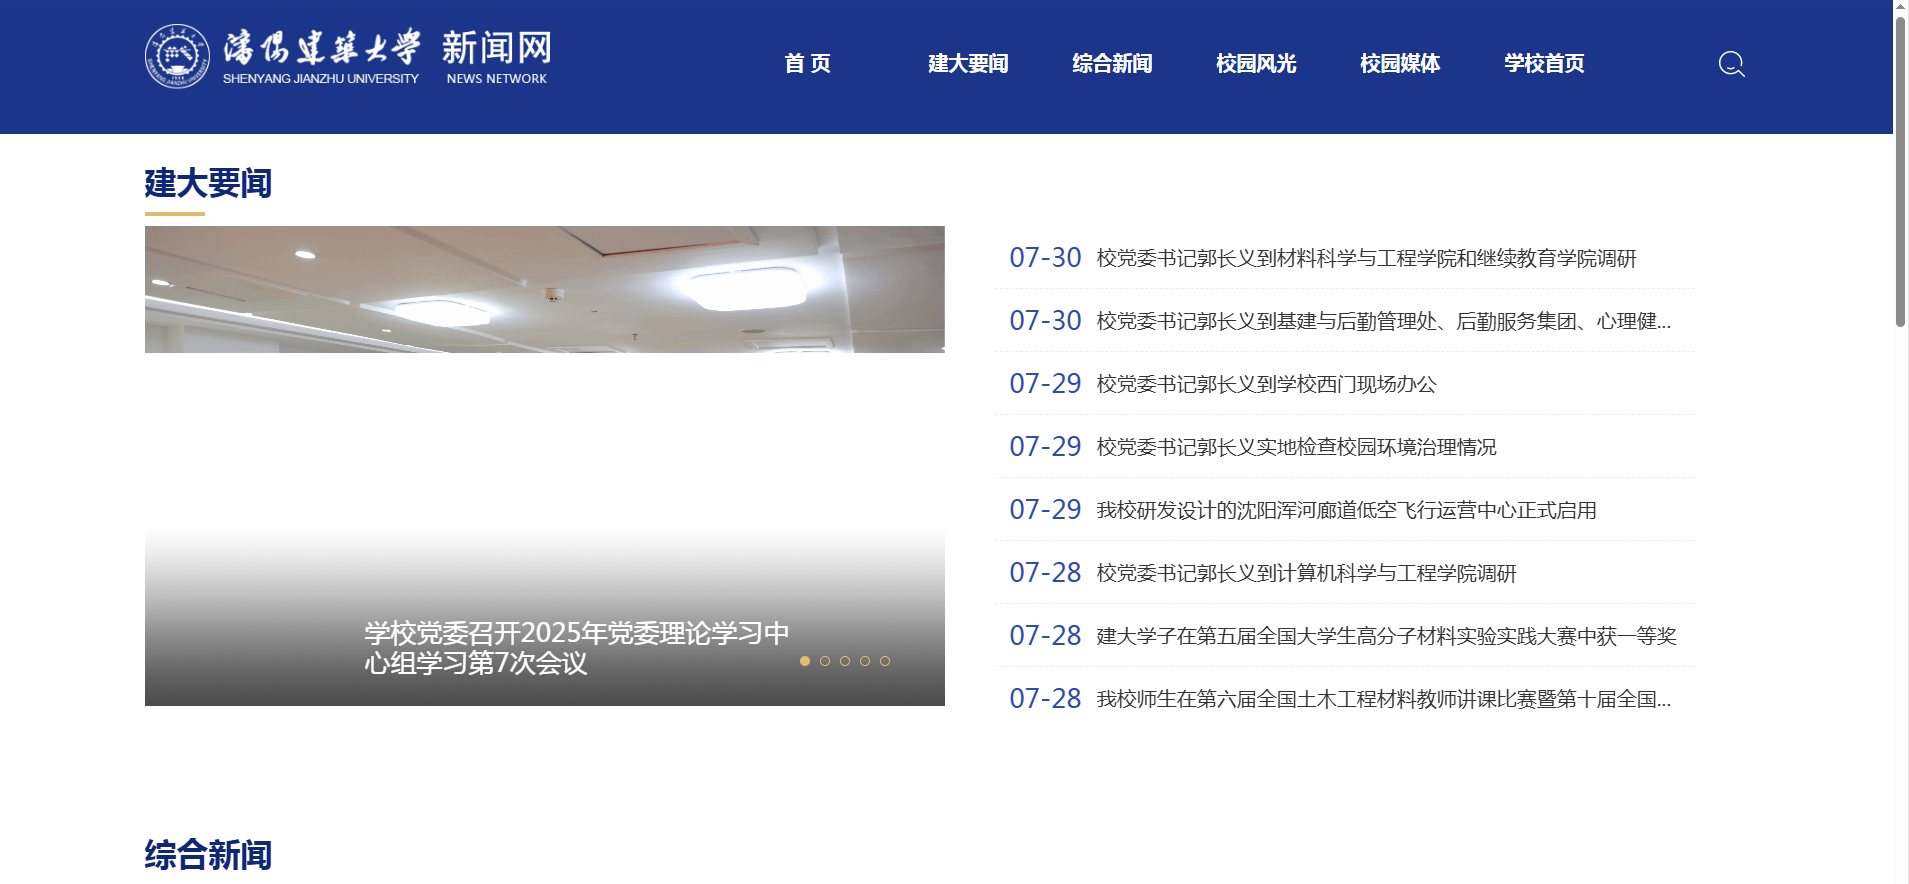The width and height of the screenshot is (1909, 884).
Task: Click the 07-29 date beside 学校西门 headline
Action: point(1045,384)
